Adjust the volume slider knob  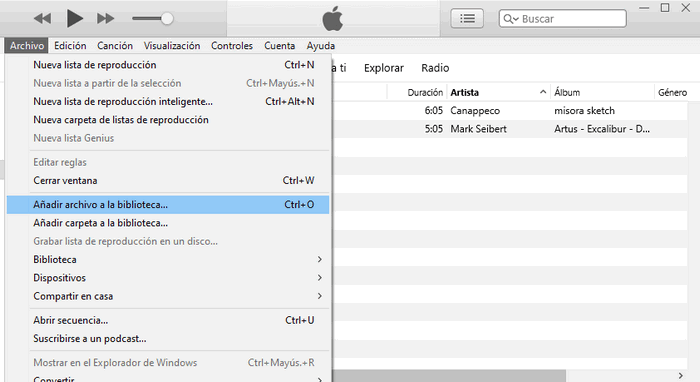(167, 19)
